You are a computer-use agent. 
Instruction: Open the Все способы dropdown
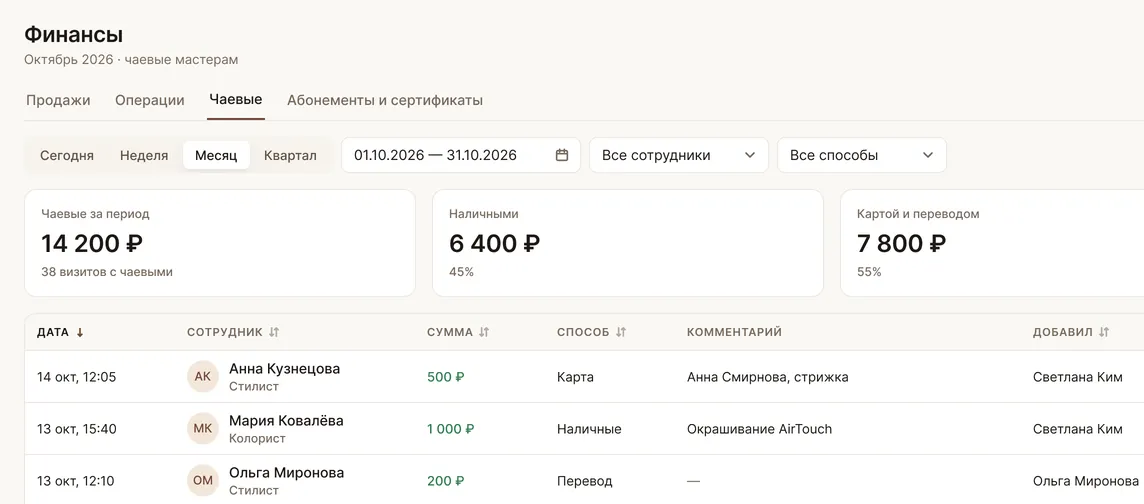[862, 155]
